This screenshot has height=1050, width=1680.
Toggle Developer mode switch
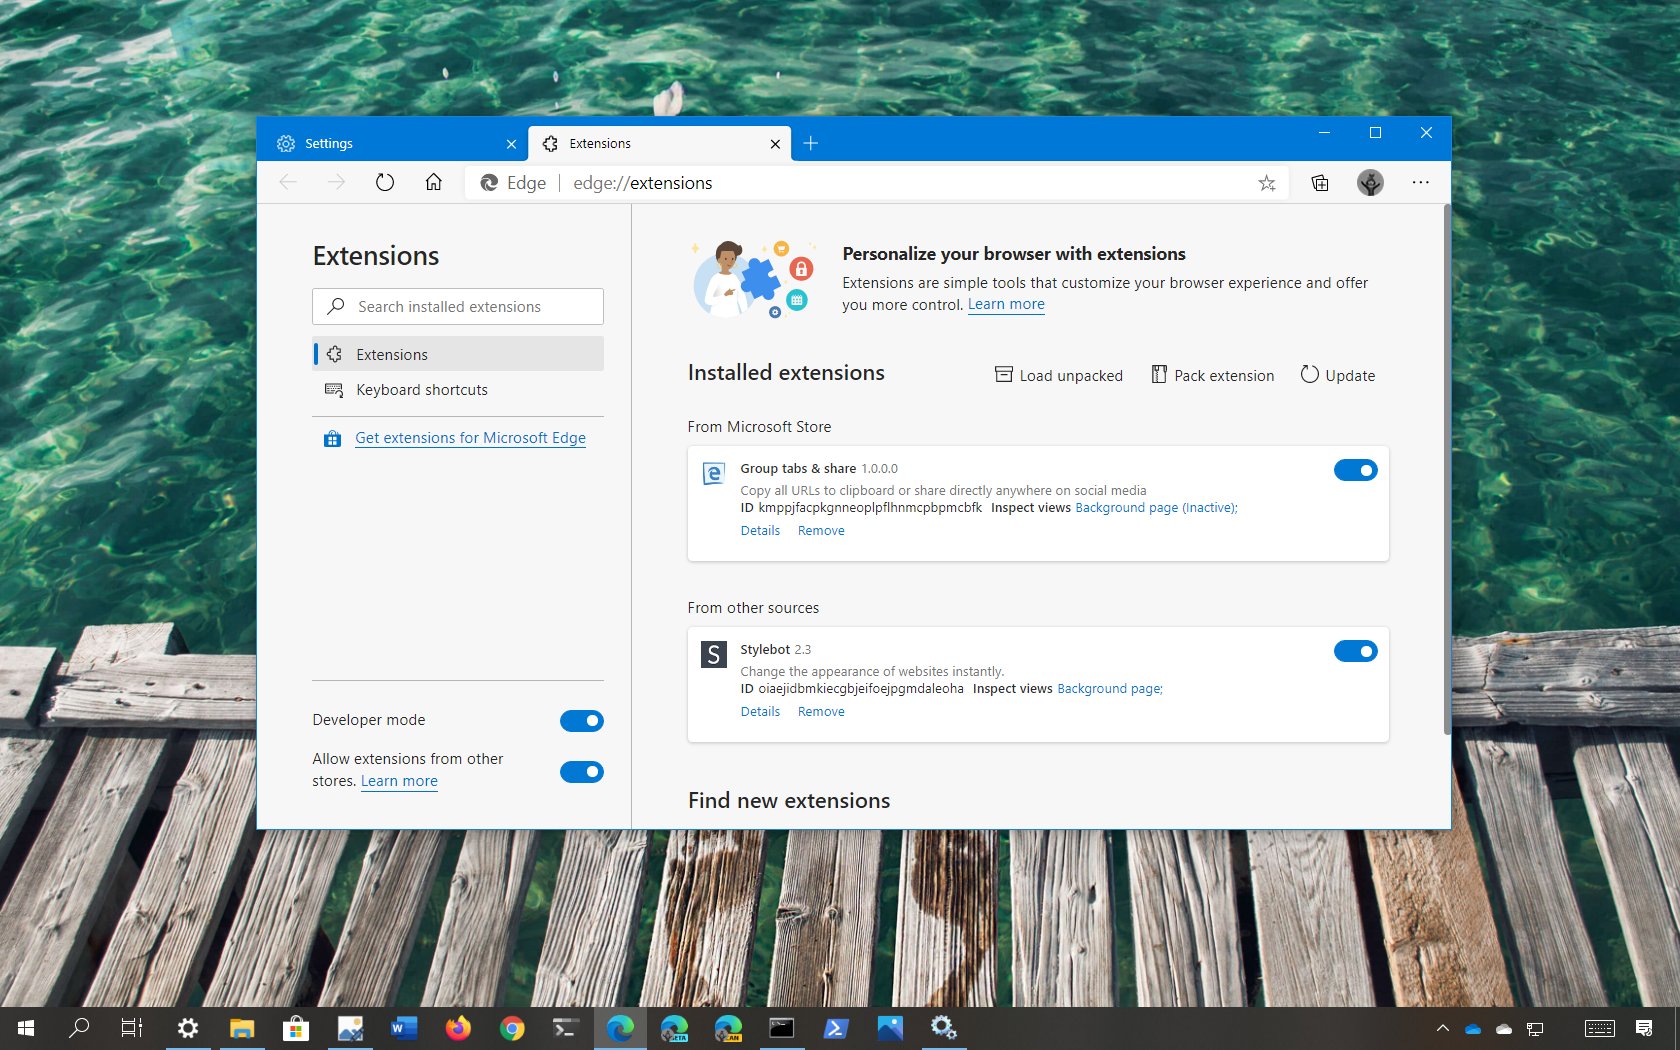[x=582, y=721]
